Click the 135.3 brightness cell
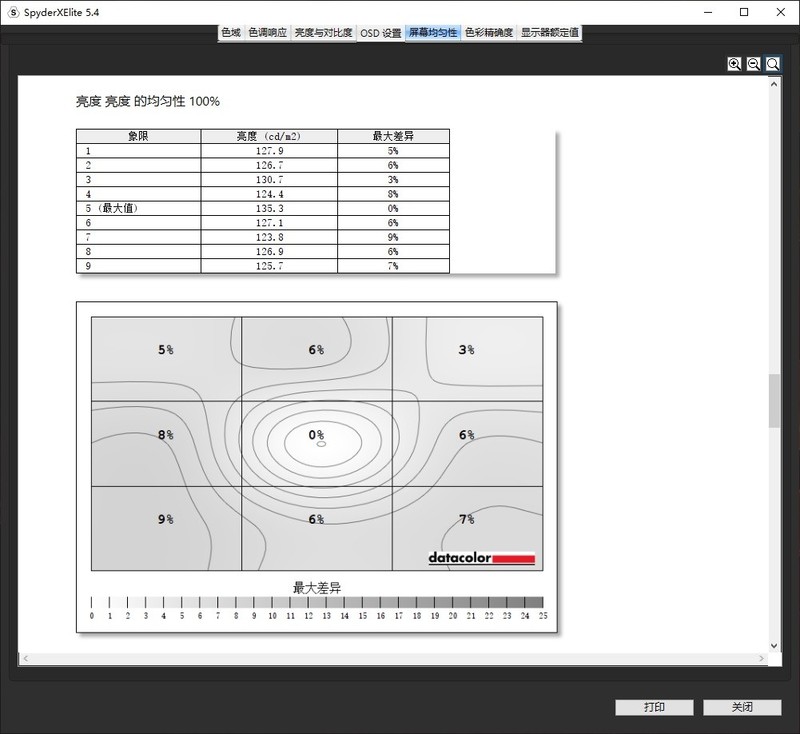 [269, 208]
